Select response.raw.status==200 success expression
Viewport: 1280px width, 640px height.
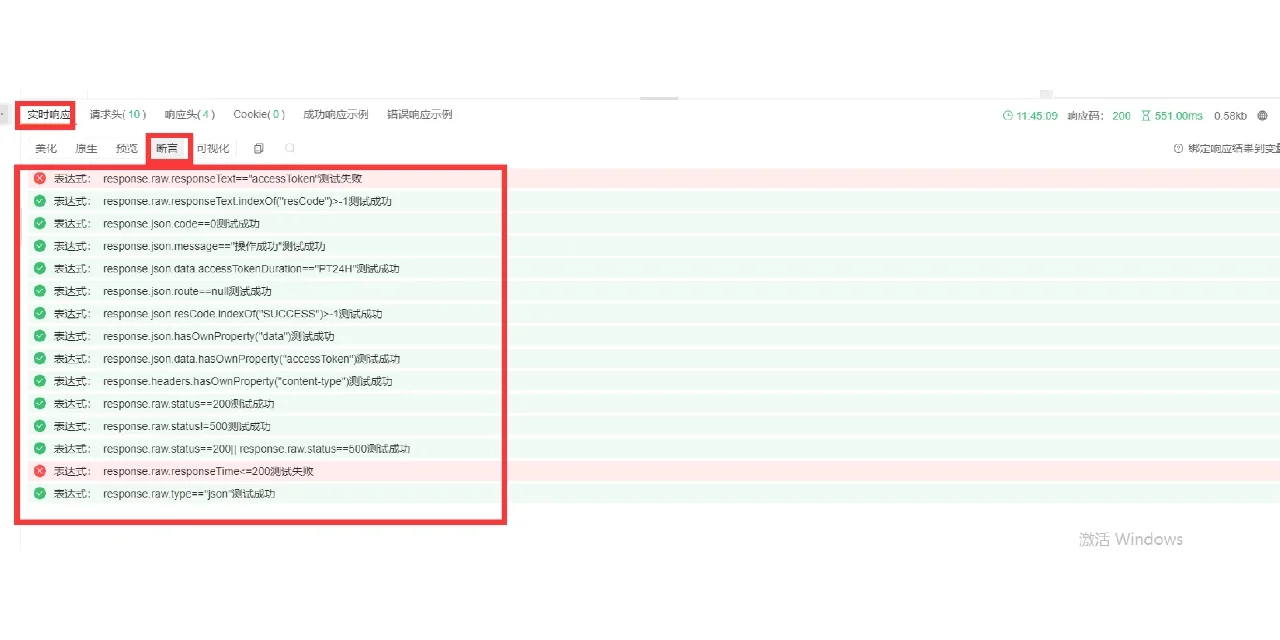(x=188, y=404)
